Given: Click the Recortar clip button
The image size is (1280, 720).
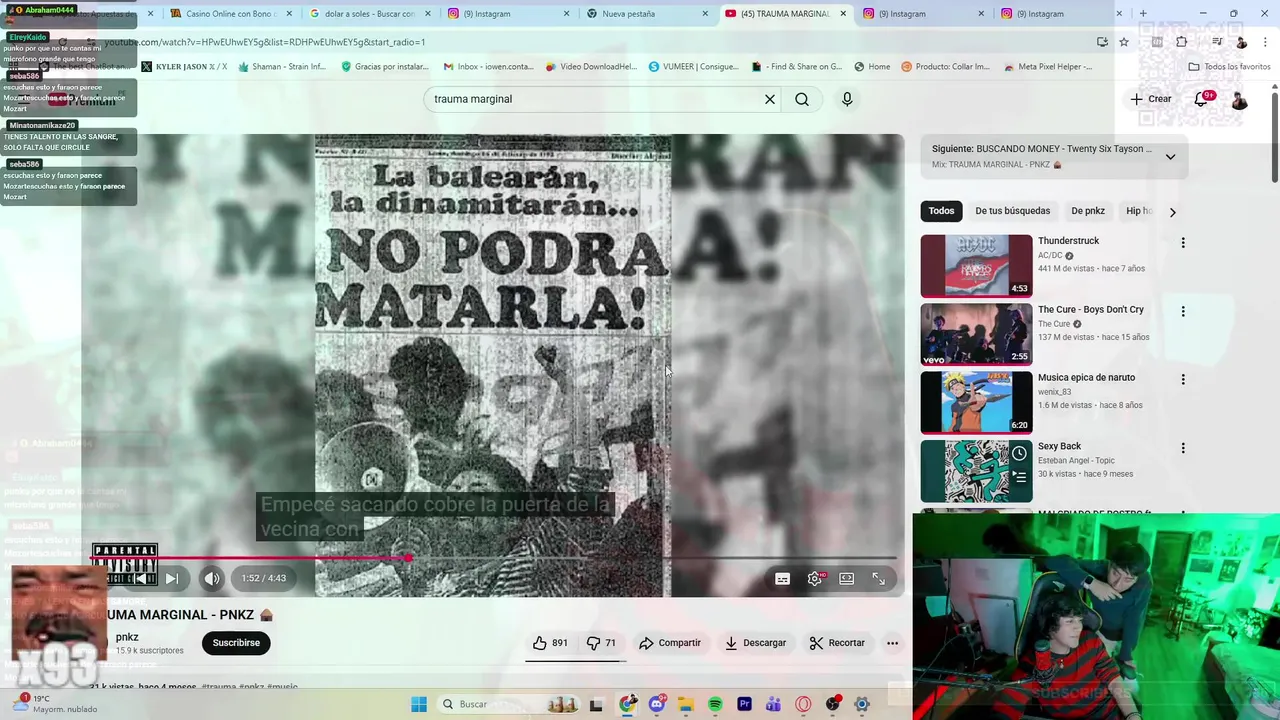Looking at the screenshot, I should pos(837,643).
